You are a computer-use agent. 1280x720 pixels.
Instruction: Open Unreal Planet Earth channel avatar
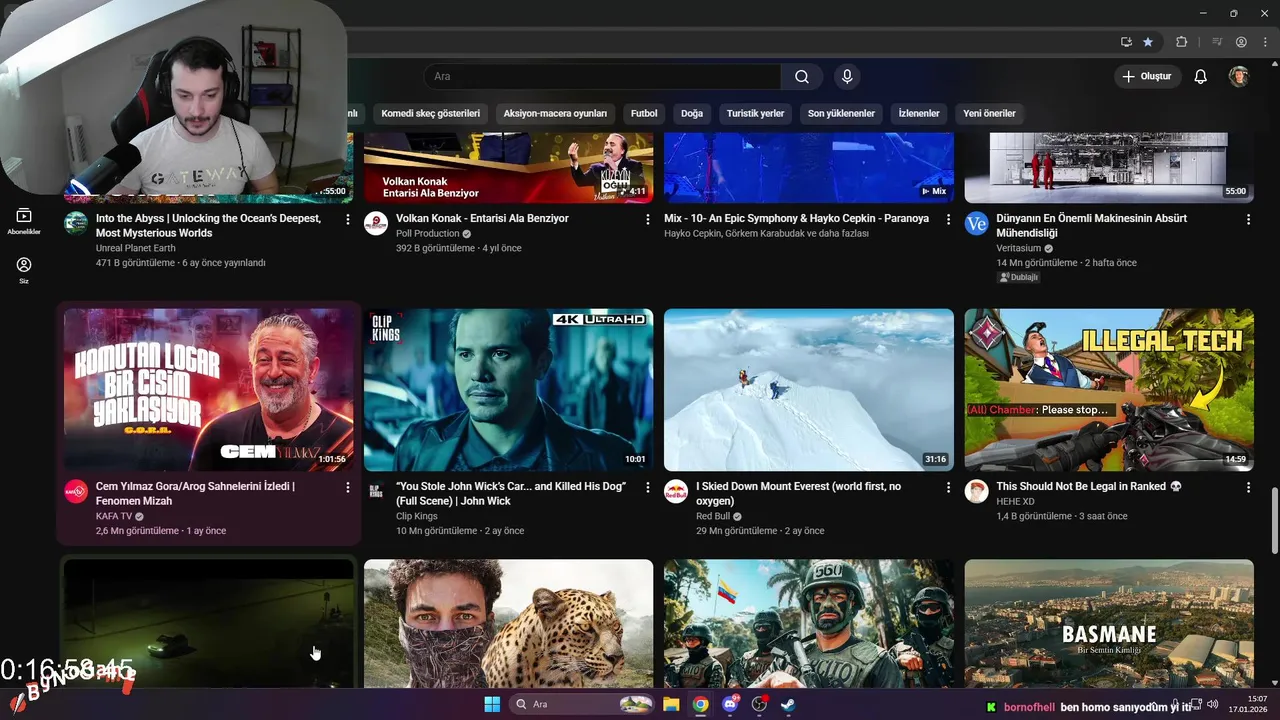coord(76,223)
